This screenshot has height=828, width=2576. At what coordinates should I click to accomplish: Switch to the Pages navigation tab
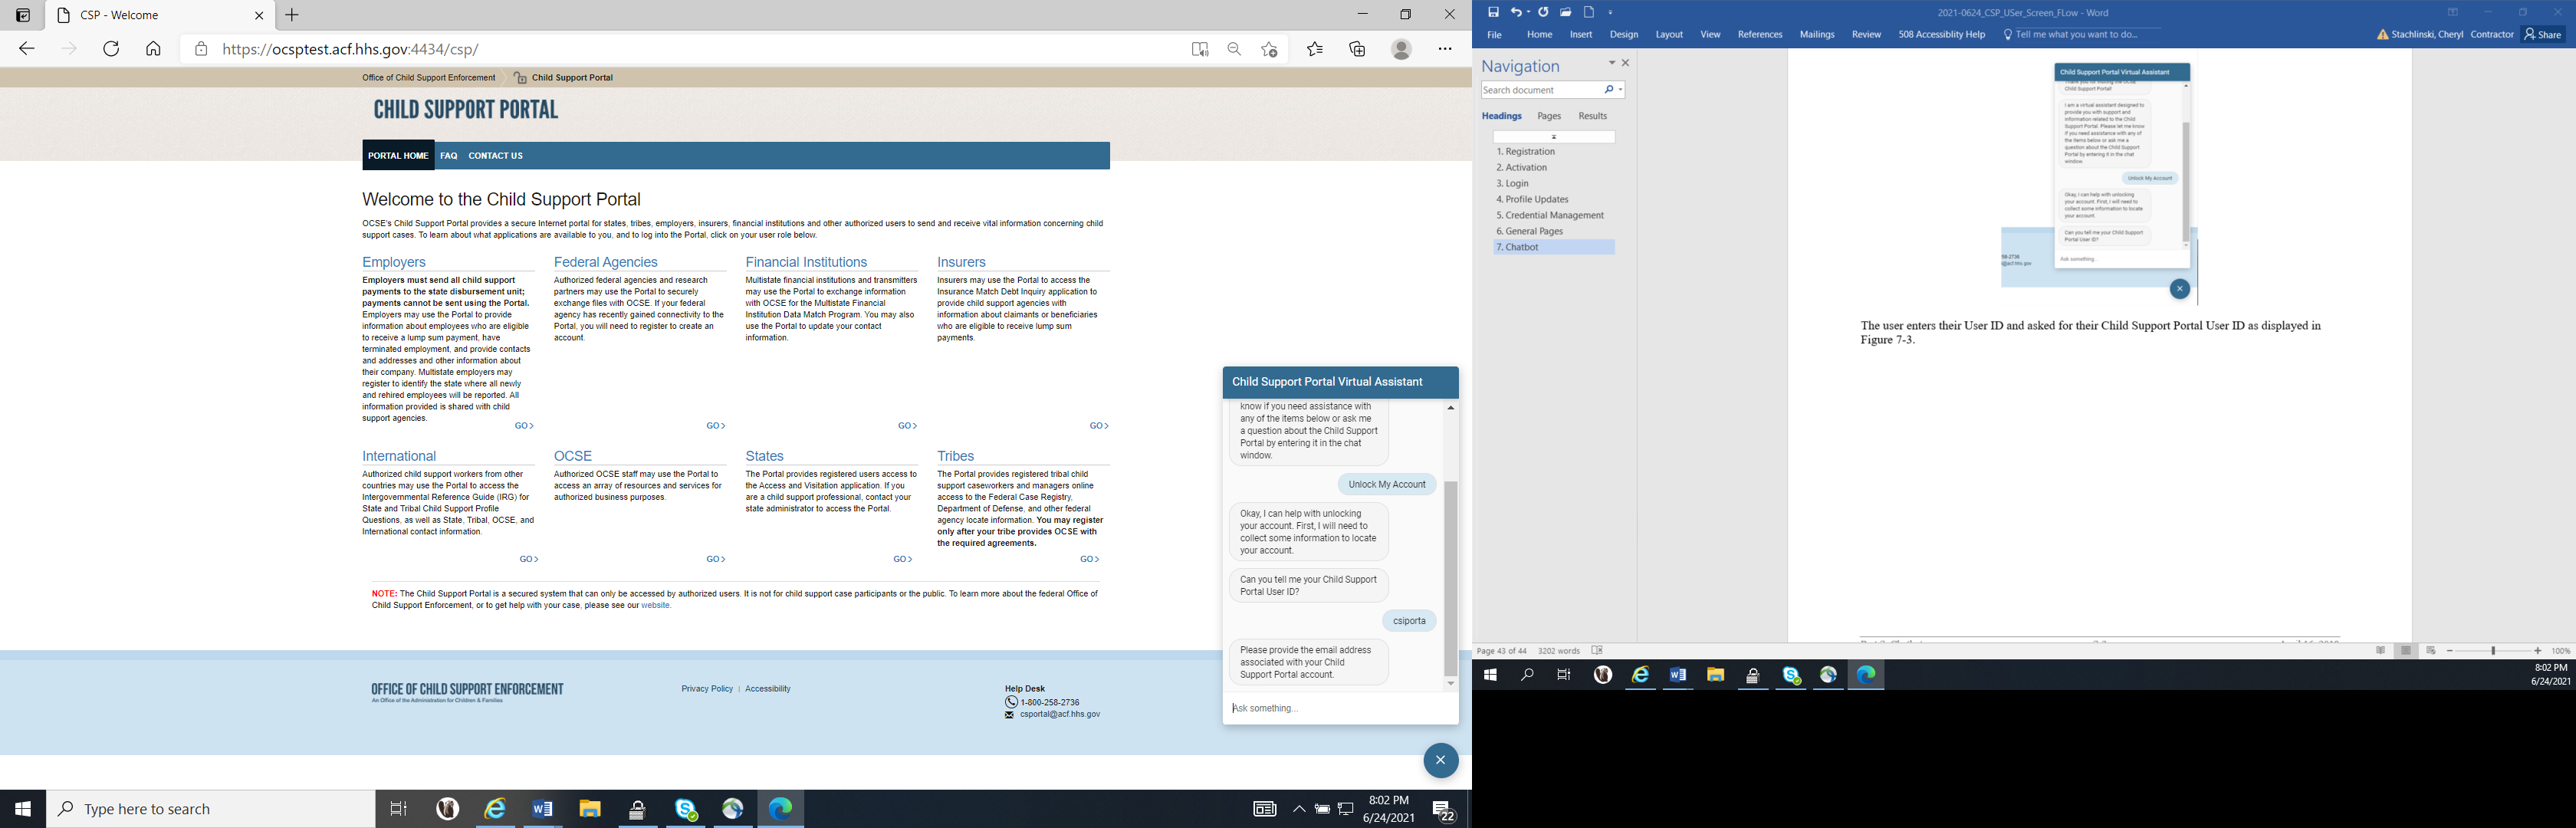pyautogui.click(x=1549, y=116)
